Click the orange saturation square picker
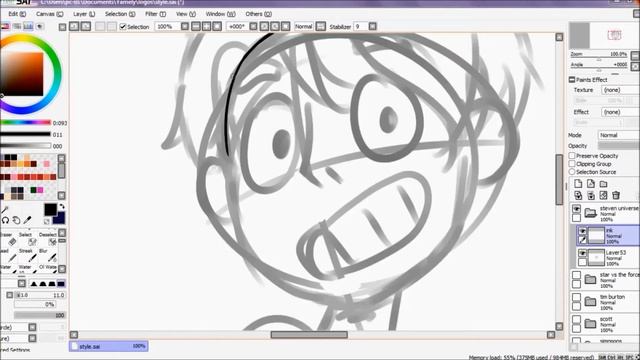The height and width of the screenshot is (360, 640). point(22,74)
